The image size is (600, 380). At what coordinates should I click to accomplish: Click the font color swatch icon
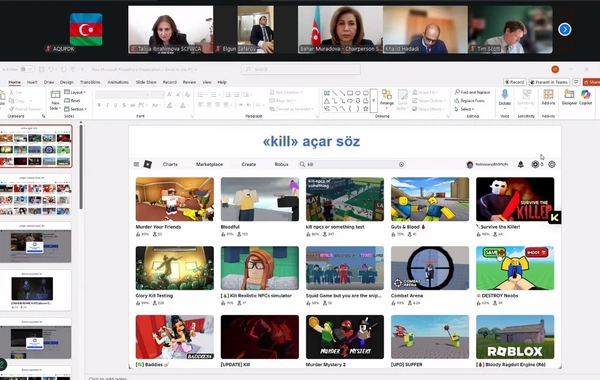[183, 105]
